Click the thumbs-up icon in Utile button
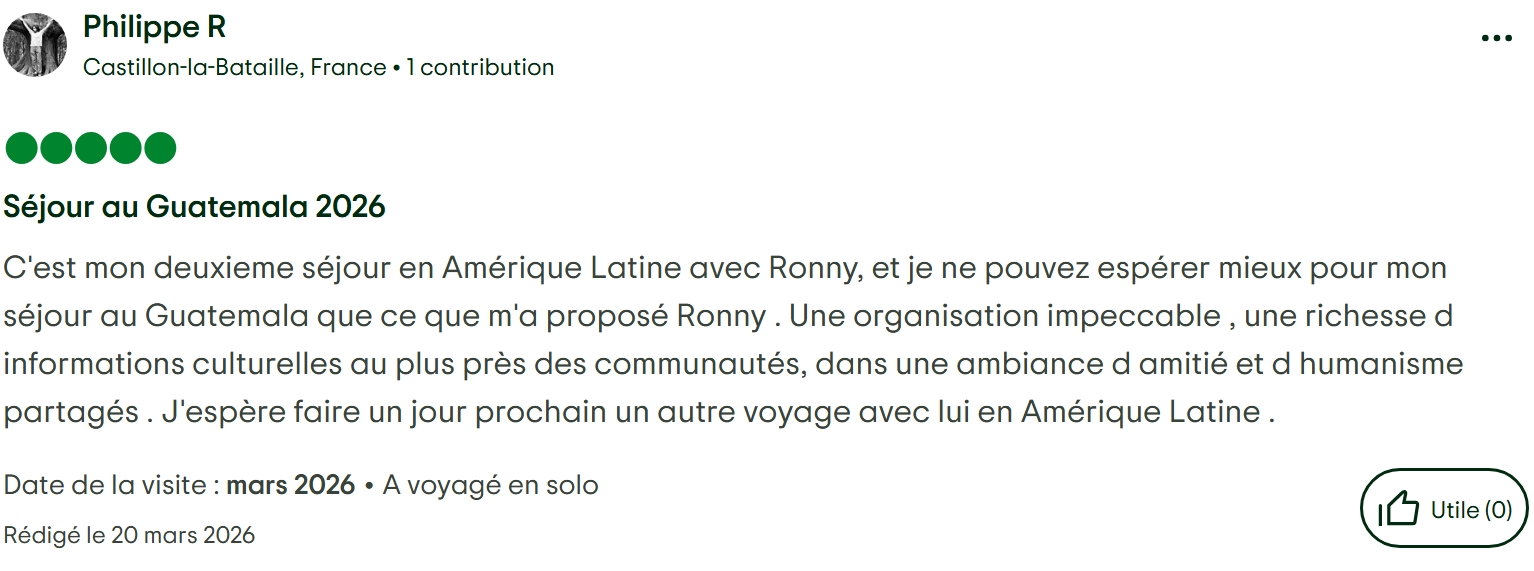The height and width of the screenshot is (571, 1534). pos(1399,510)
